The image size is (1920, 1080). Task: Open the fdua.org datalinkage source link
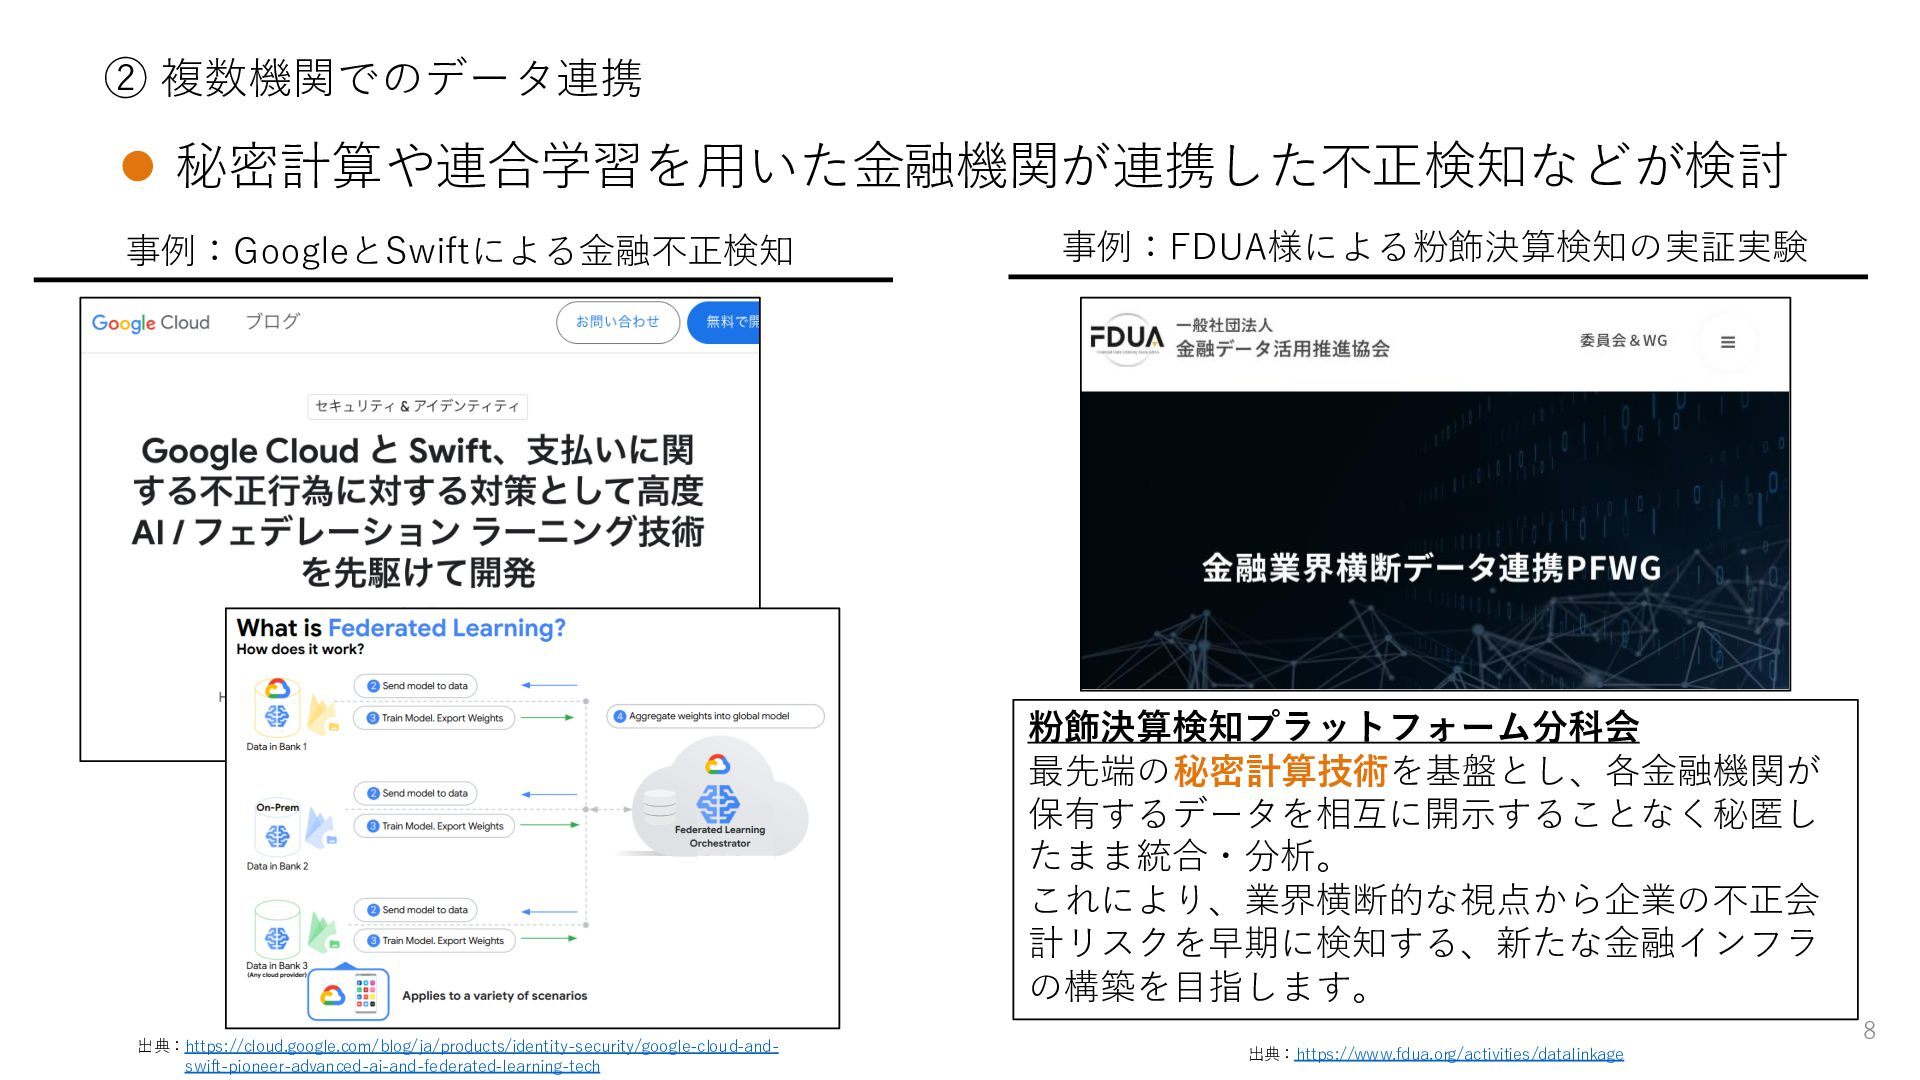[x=1459, y=1054]
